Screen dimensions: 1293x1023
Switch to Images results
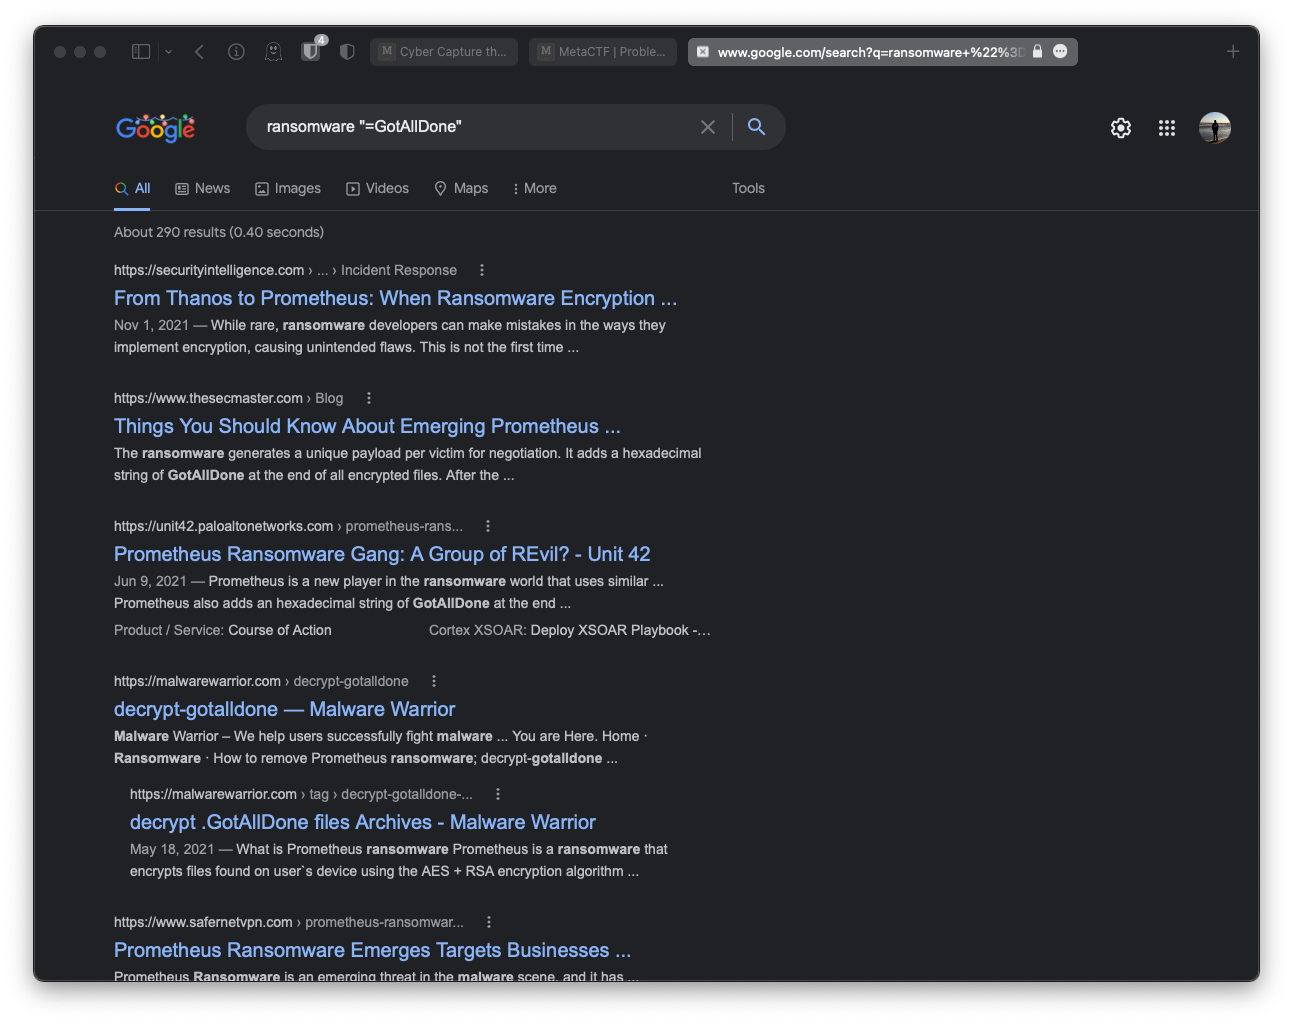coord(288,188)
